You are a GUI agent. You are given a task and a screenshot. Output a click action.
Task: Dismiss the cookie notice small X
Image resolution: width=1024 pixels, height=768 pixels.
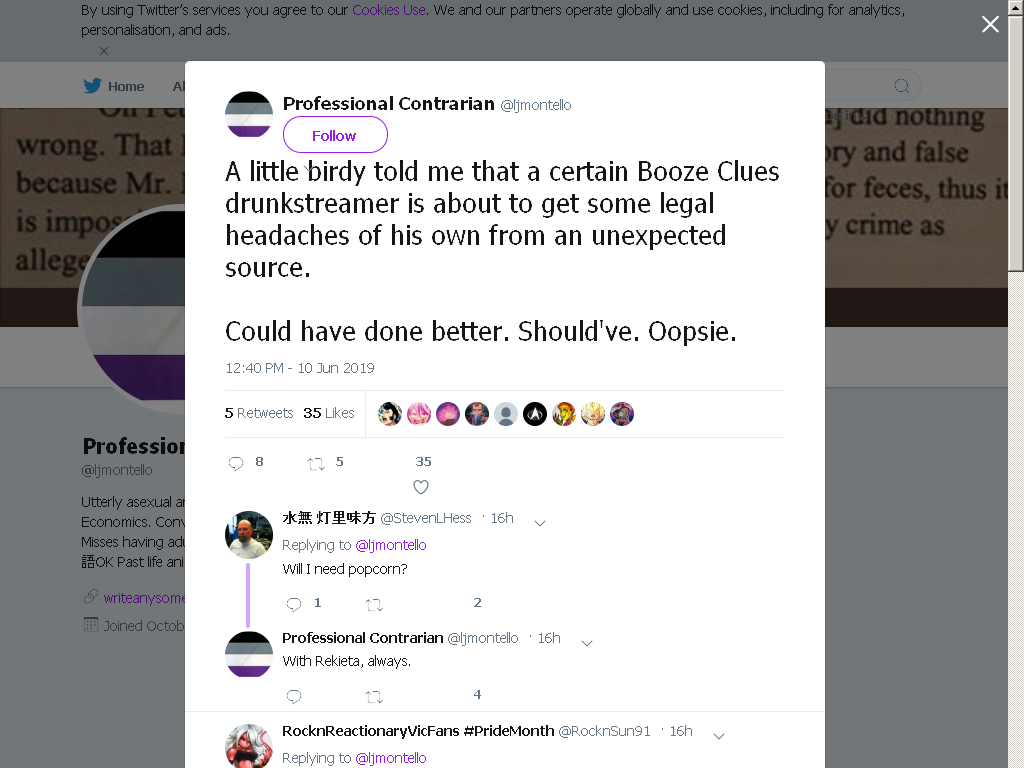click(x=104, y=50)
